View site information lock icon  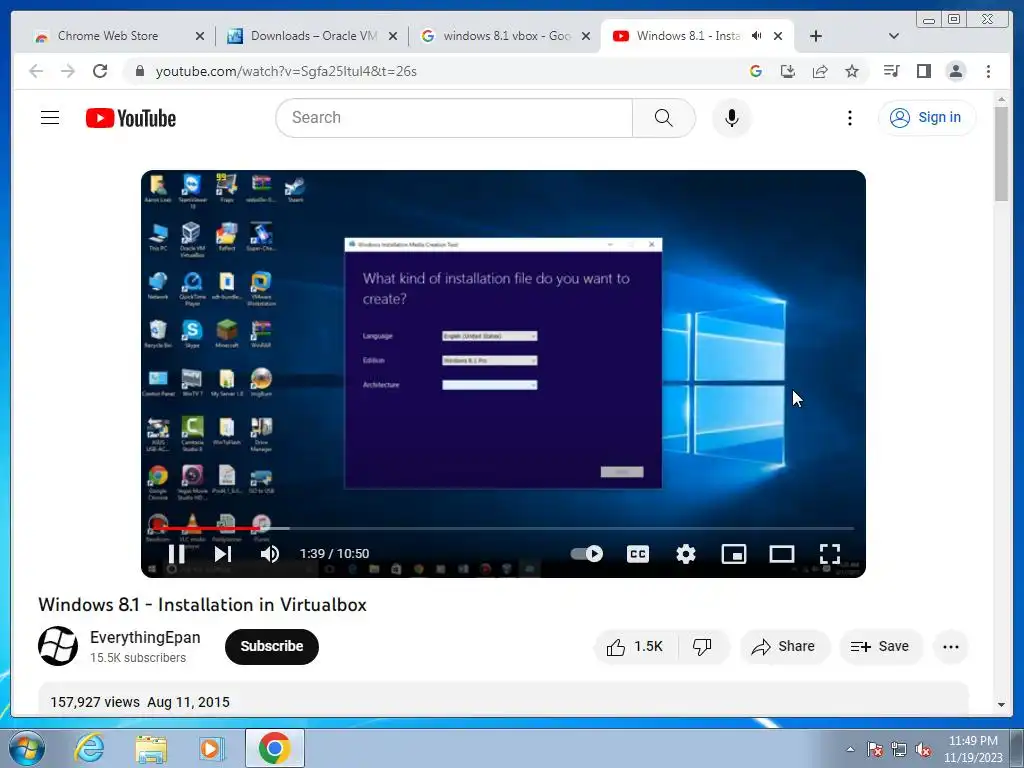(x=139, y=71)
